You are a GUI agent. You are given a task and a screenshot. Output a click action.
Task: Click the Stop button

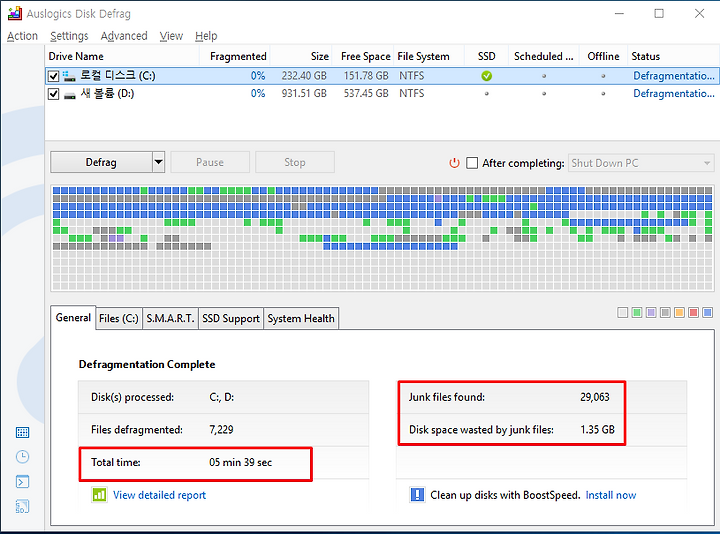[x=294, y=162]
